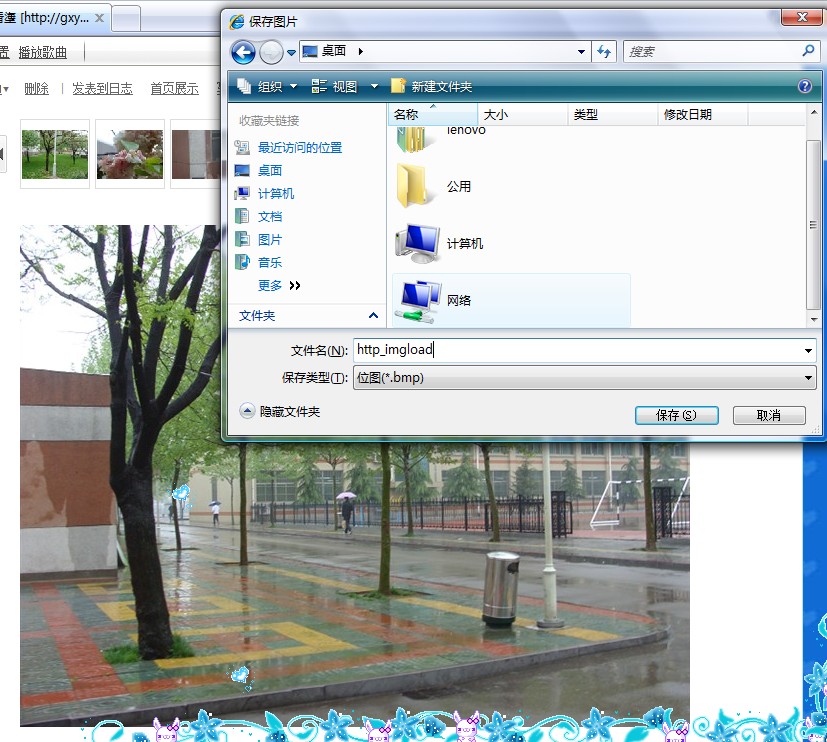Image resolution: width=827 pixels, height=742 pixels.
Task: Open the help question mark icon
Action: [804, 86]
